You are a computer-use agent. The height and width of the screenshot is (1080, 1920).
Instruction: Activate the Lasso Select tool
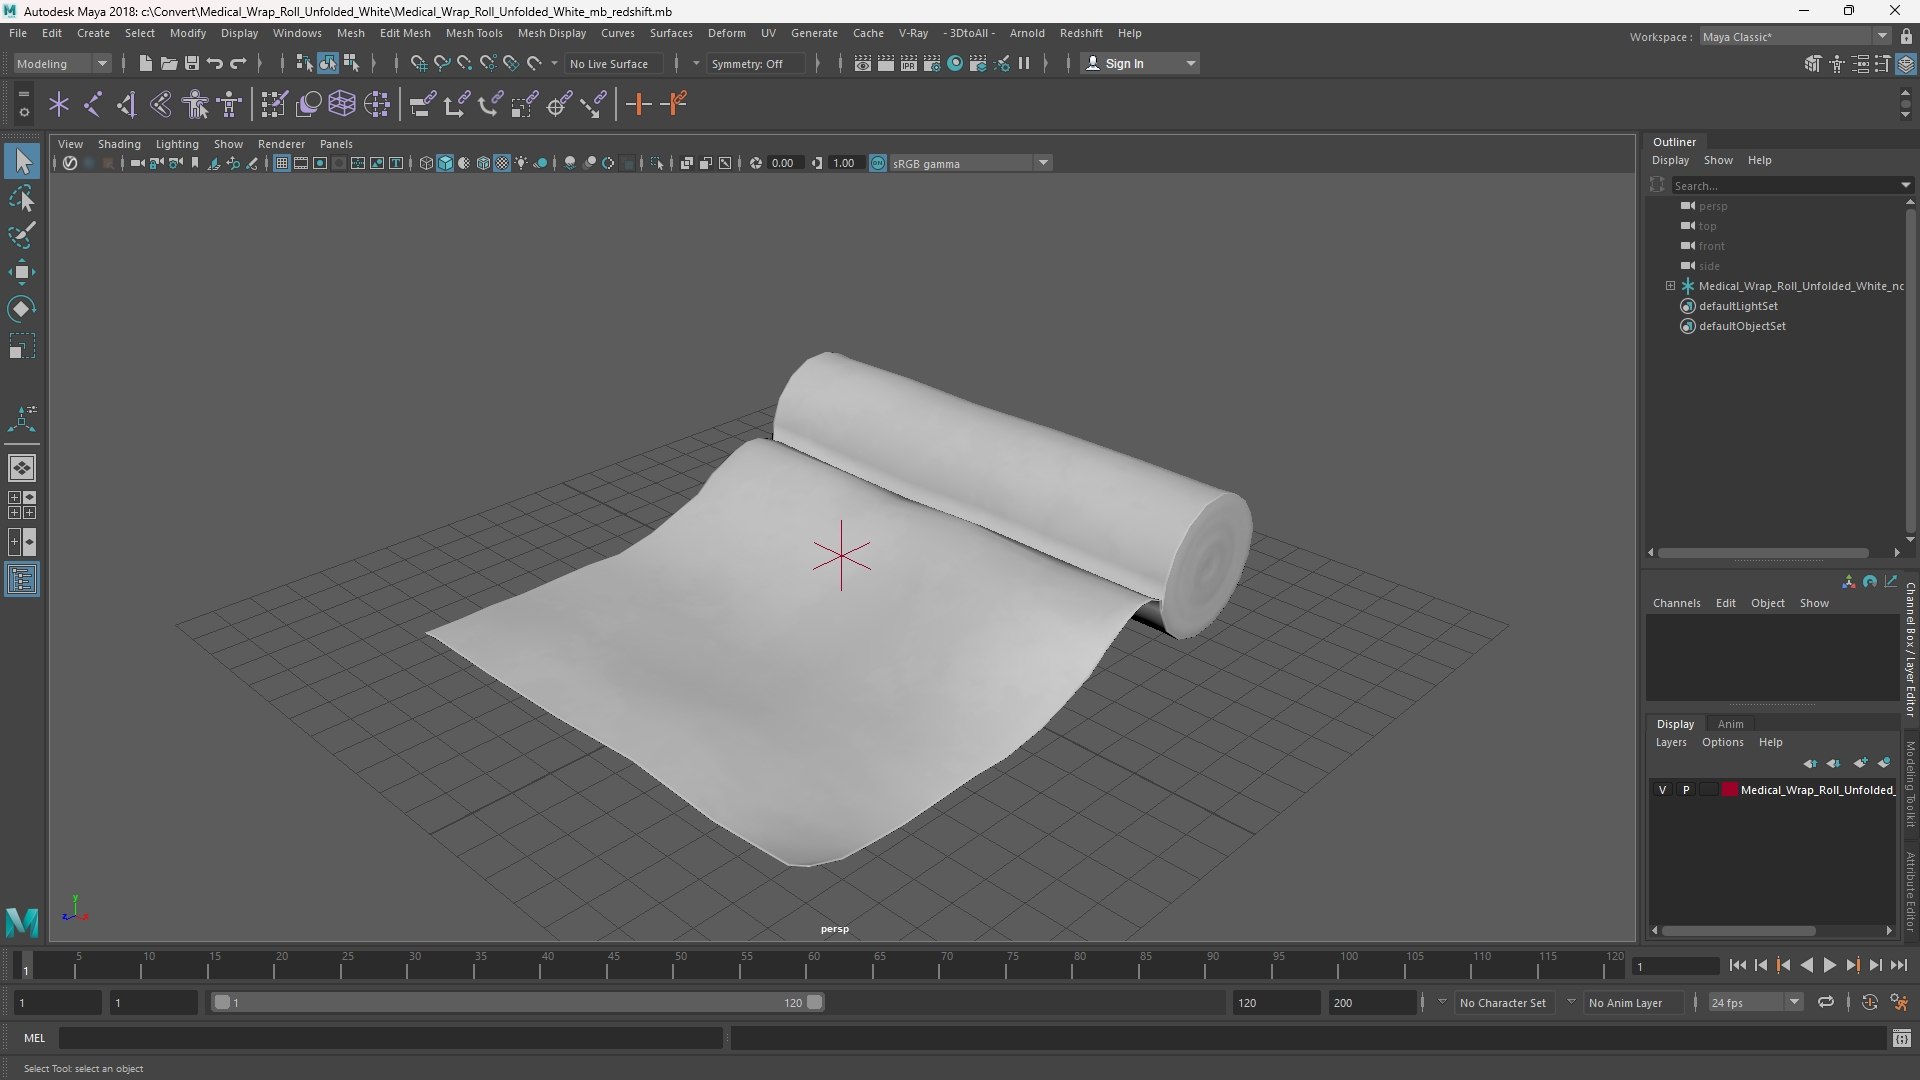coord(22,199)
